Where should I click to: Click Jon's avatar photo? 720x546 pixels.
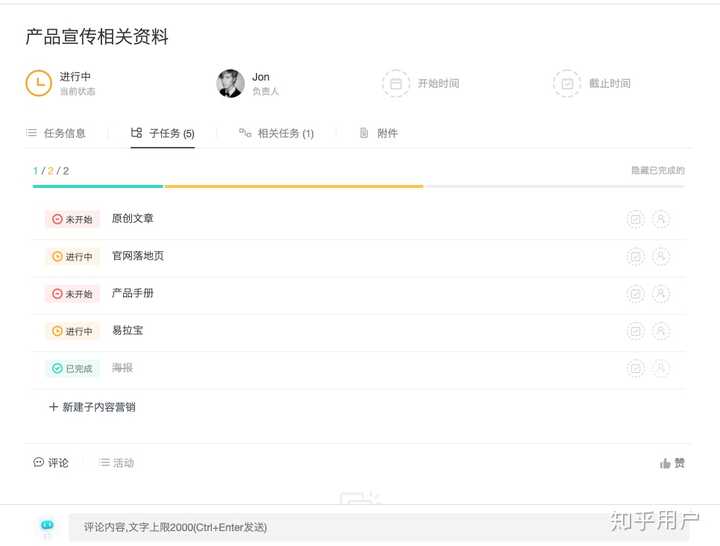231,84
